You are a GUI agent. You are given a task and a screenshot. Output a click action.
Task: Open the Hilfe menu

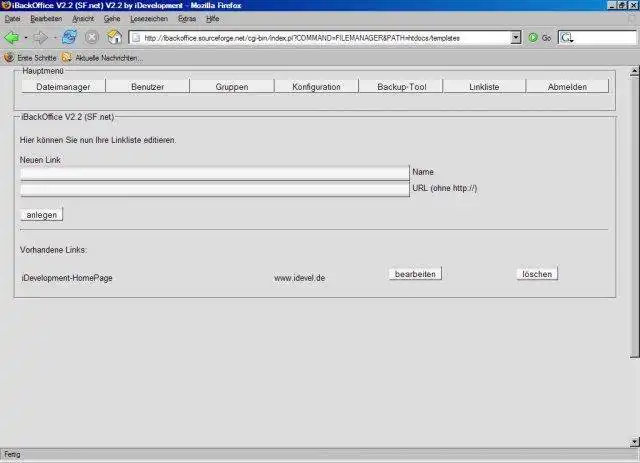pyautogui.click(x=212, y=19)
